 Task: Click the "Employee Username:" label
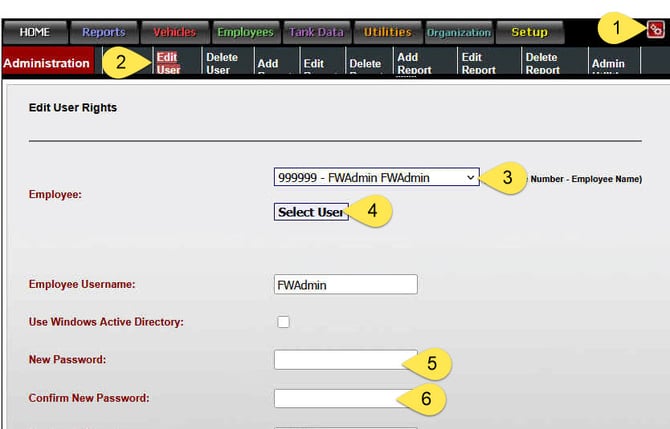82,284
